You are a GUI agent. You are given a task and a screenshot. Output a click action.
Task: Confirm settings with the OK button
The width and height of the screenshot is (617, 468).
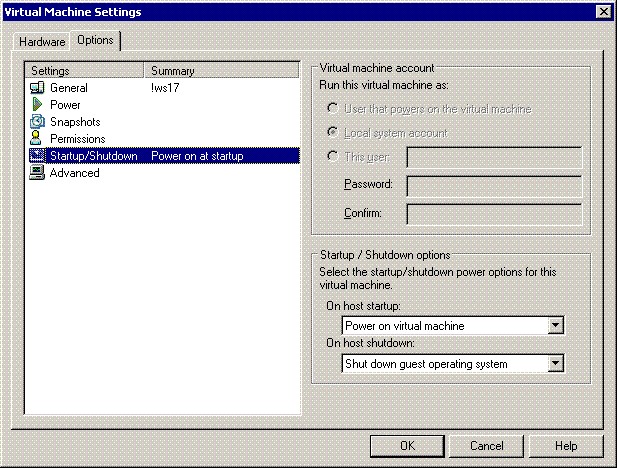tap(407, 446)
